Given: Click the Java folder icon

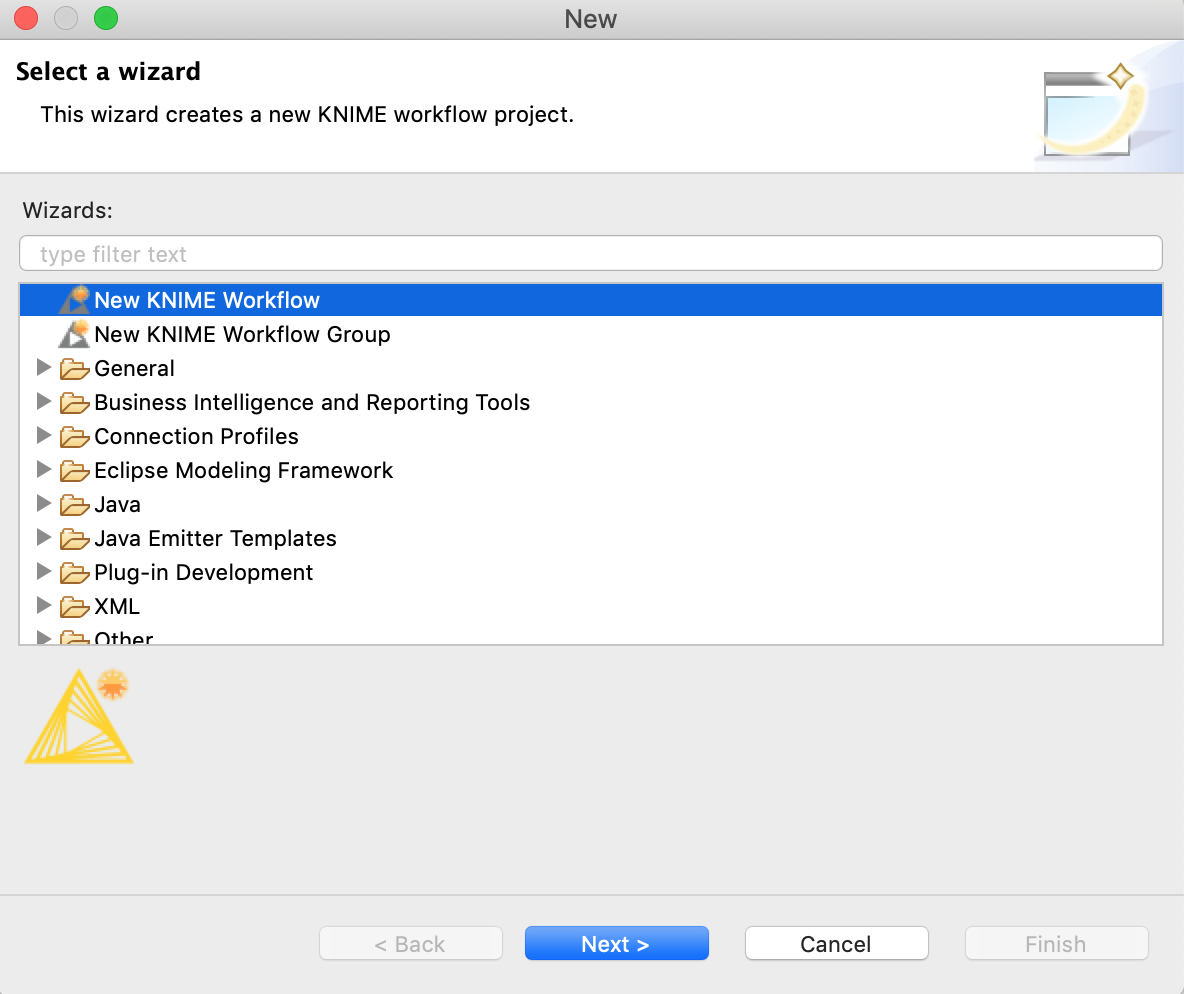Looking at the screenshot, I should click(x=75, y=505).
